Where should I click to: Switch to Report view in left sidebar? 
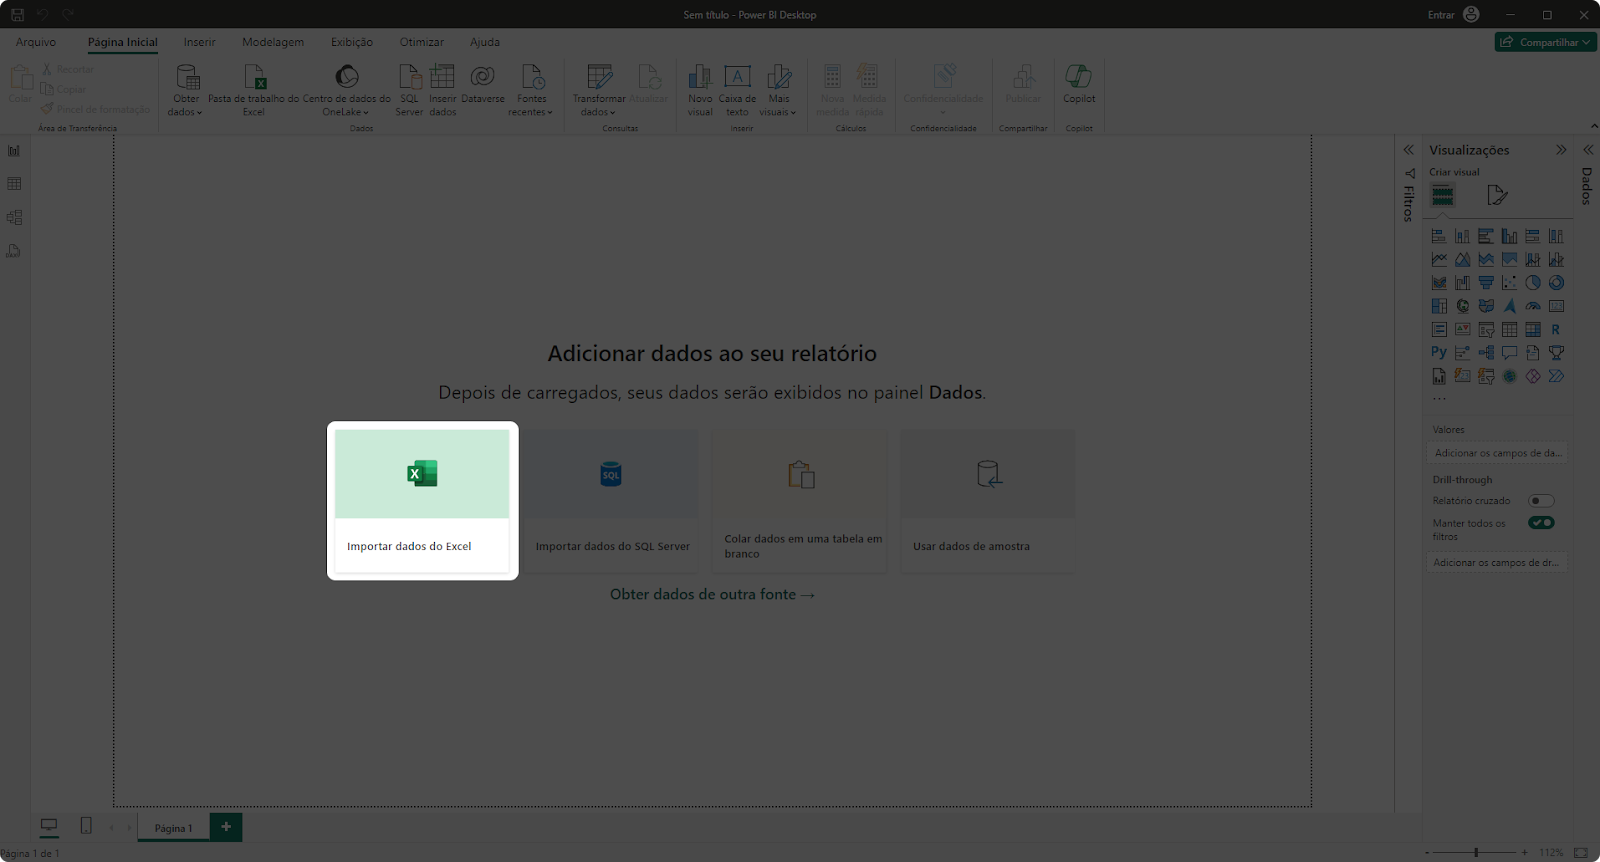point(14,151)
